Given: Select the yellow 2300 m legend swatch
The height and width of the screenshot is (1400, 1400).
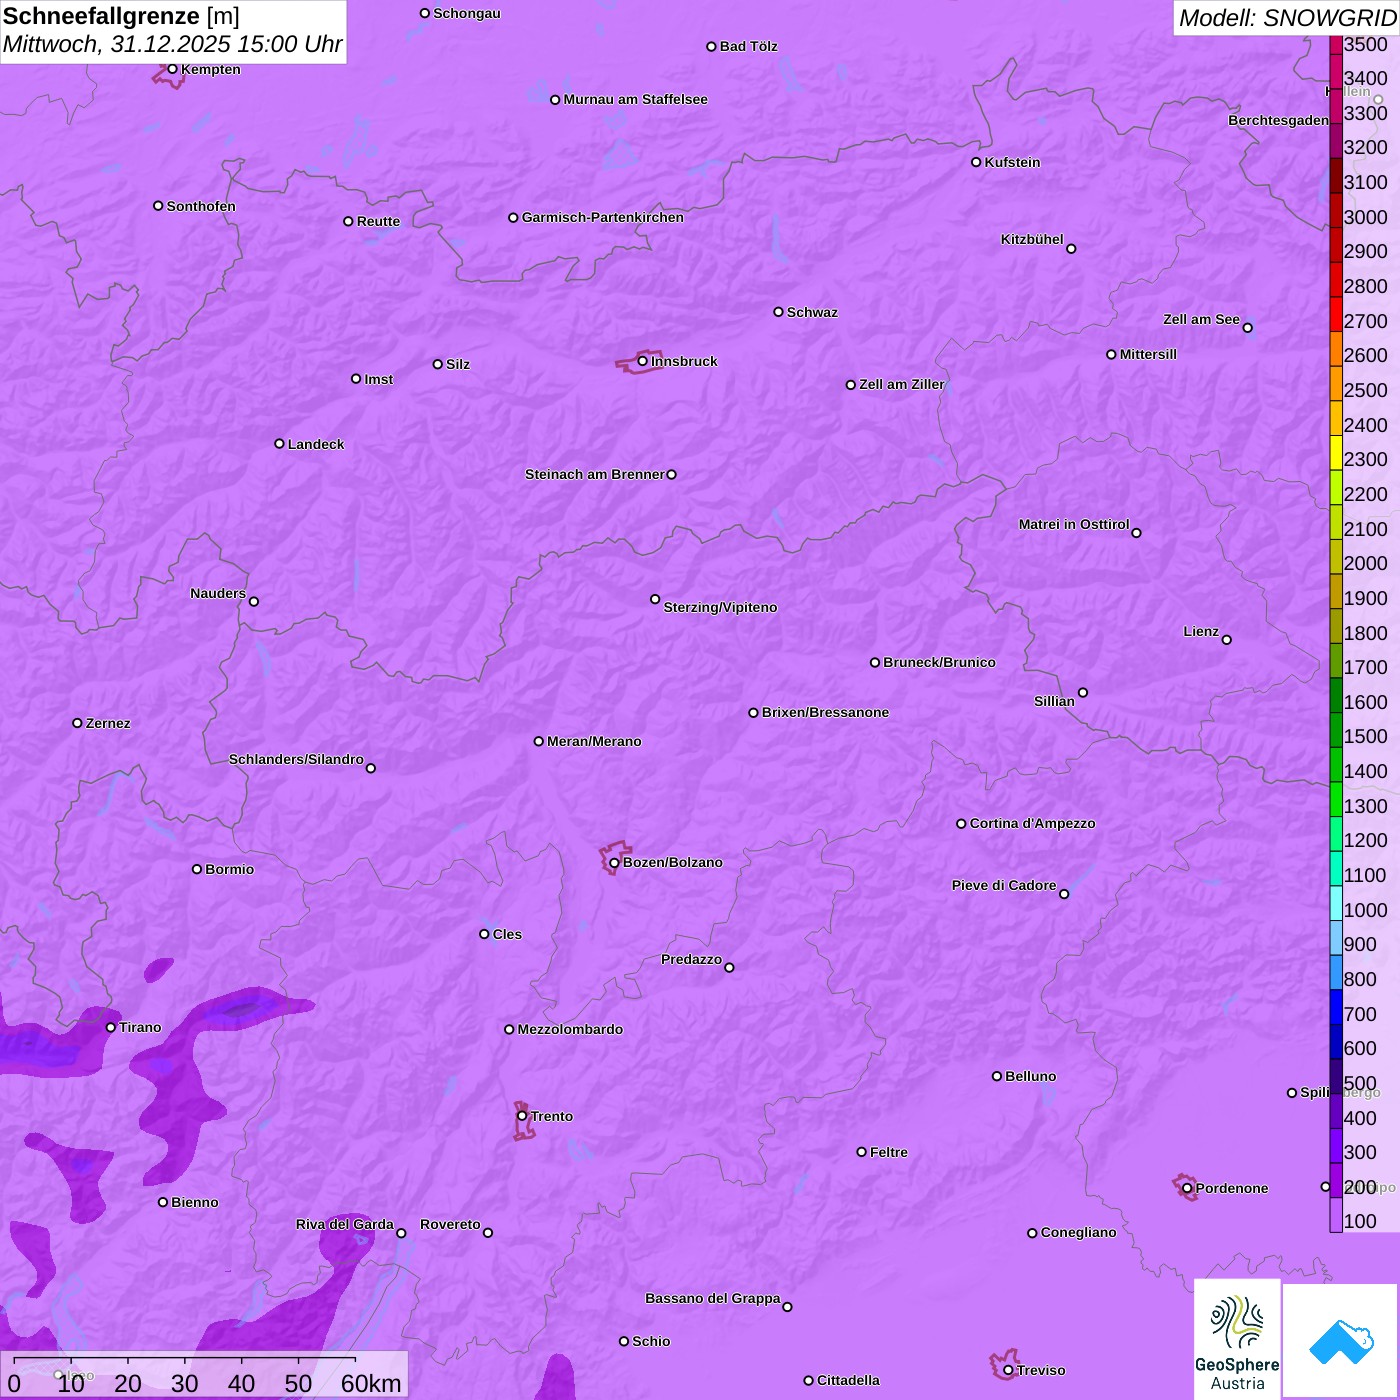Looking at the screenshot, I should click(1336, 453).
